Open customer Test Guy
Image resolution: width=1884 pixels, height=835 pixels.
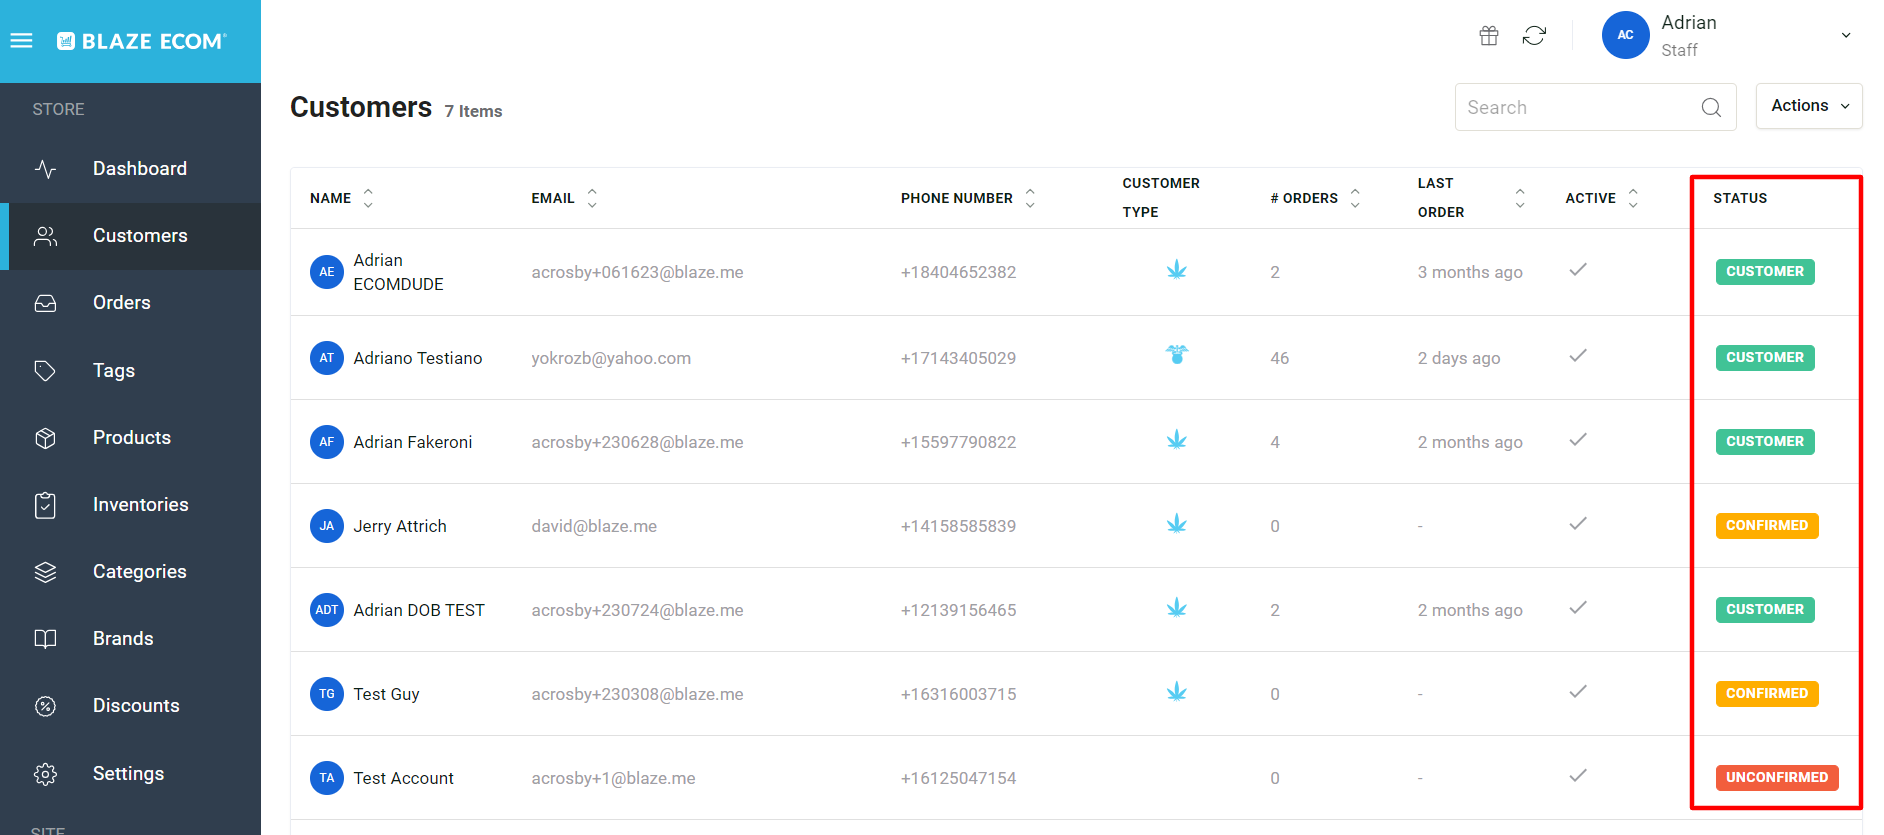(x=386, y=694)
